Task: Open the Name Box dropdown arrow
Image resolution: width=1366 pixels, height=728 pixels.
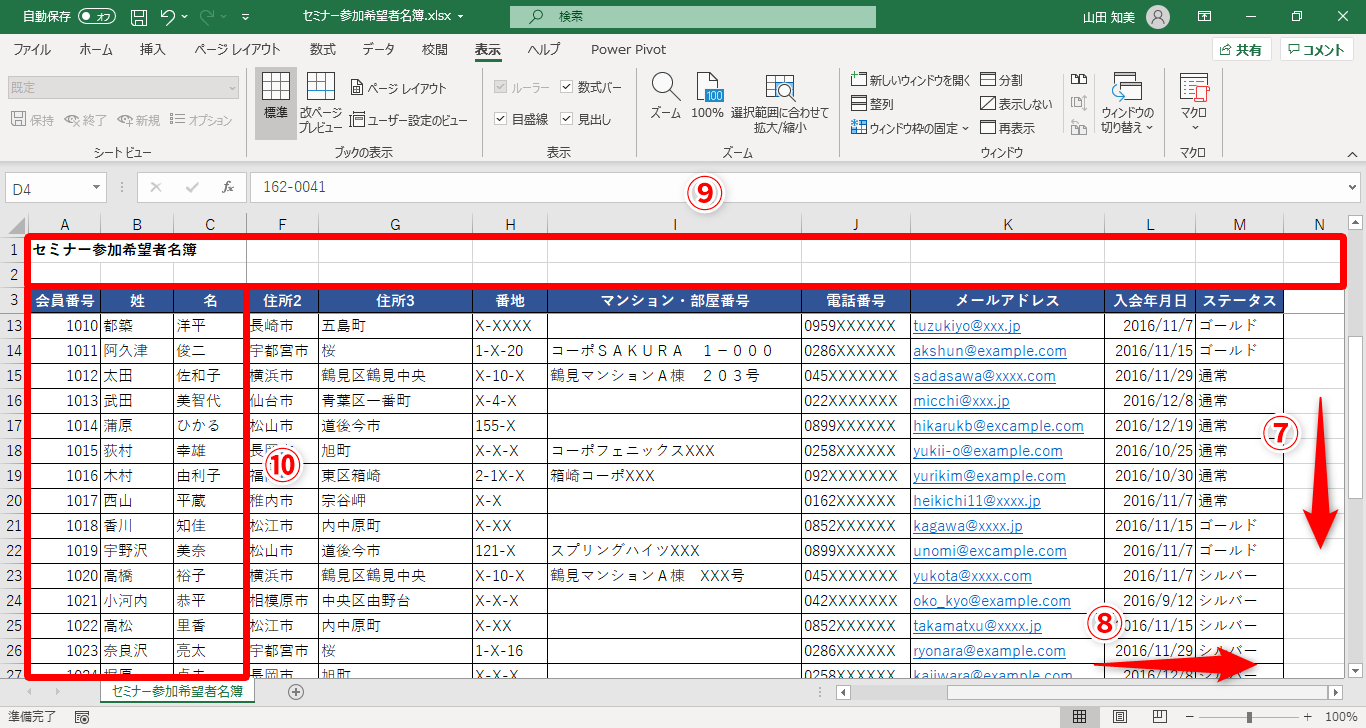Action: [96, 187]
